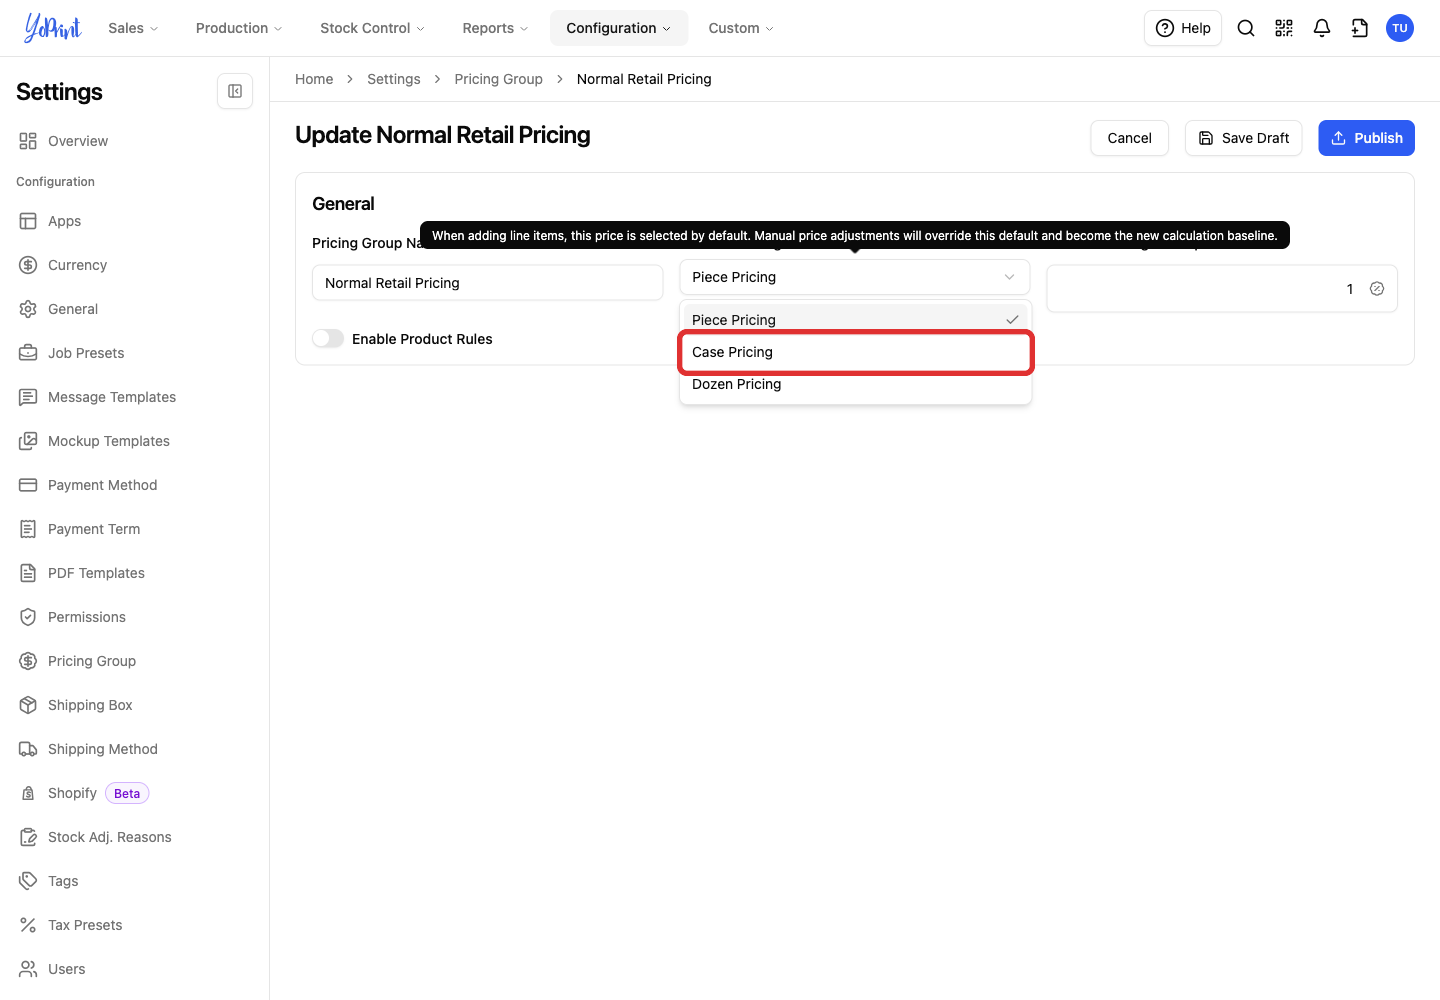Click the Cancel button
Screen dimensions: 1440x1000
1130,138
